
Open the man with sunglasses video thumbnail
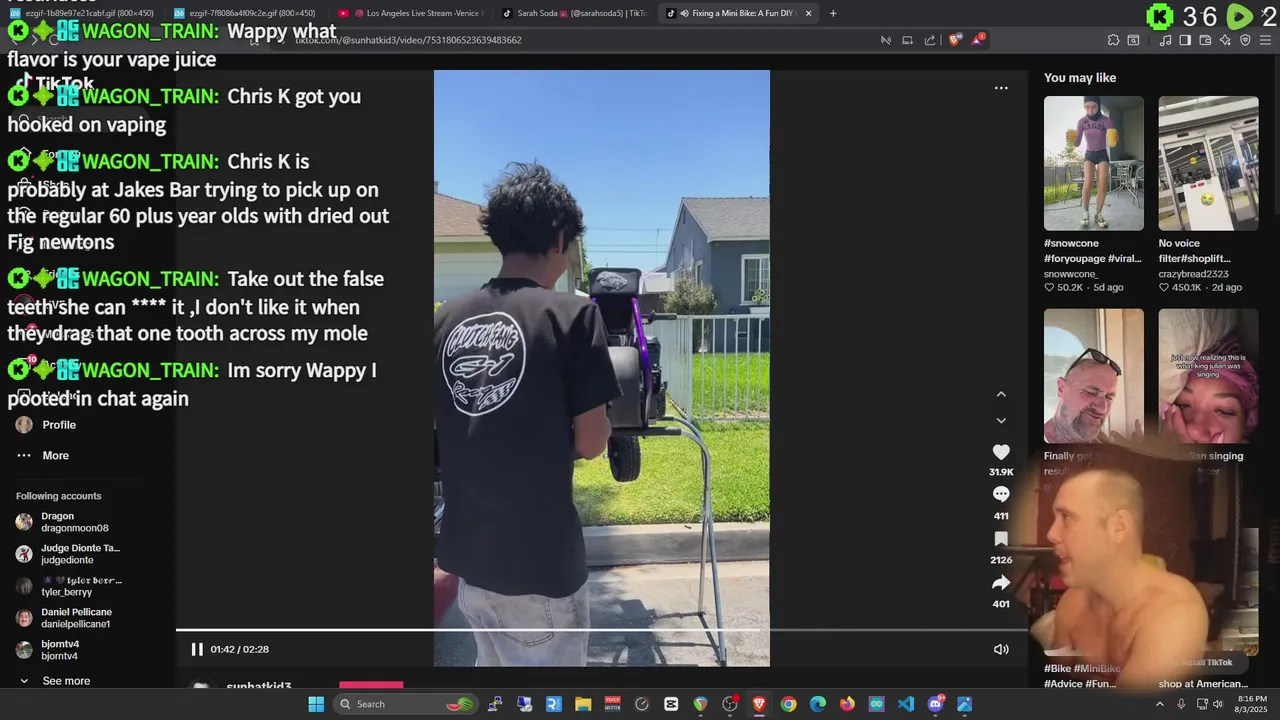pyautogui.click(x=1094, y=375)
